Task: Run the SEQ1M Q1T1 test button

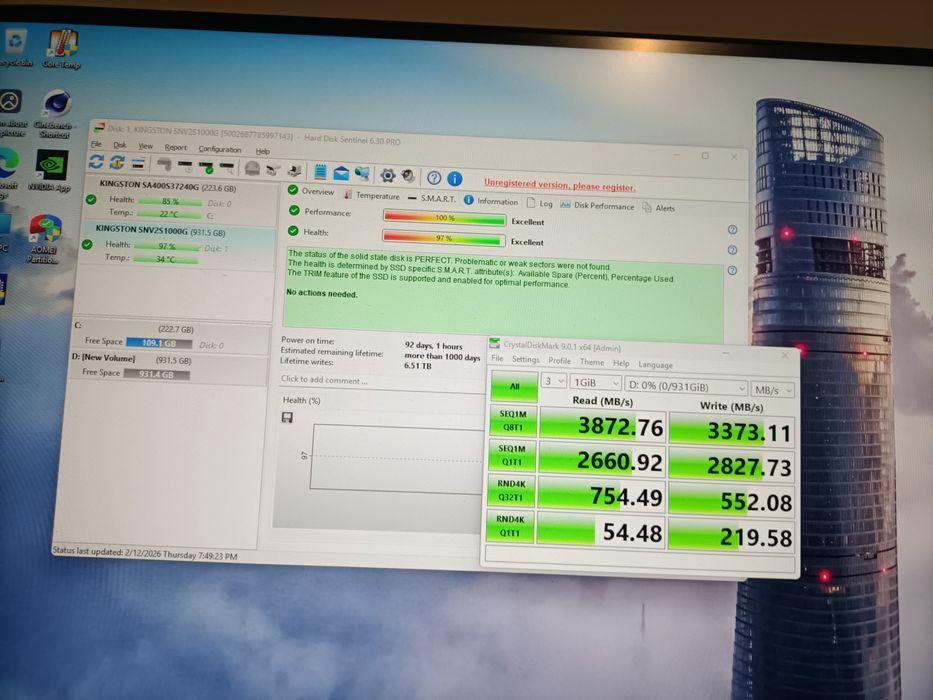Action: coord(511,455)
